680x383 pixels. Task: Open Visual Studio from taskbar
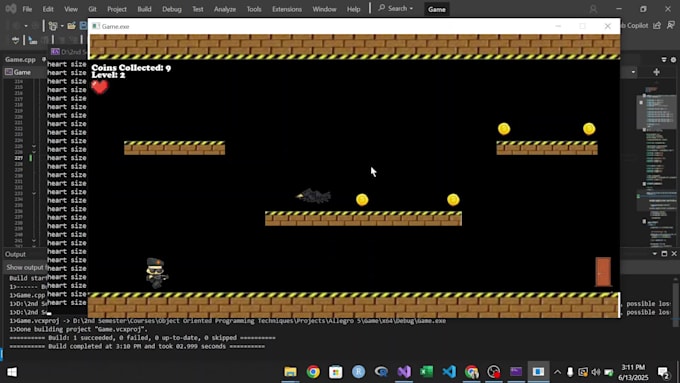coord(404,372)
